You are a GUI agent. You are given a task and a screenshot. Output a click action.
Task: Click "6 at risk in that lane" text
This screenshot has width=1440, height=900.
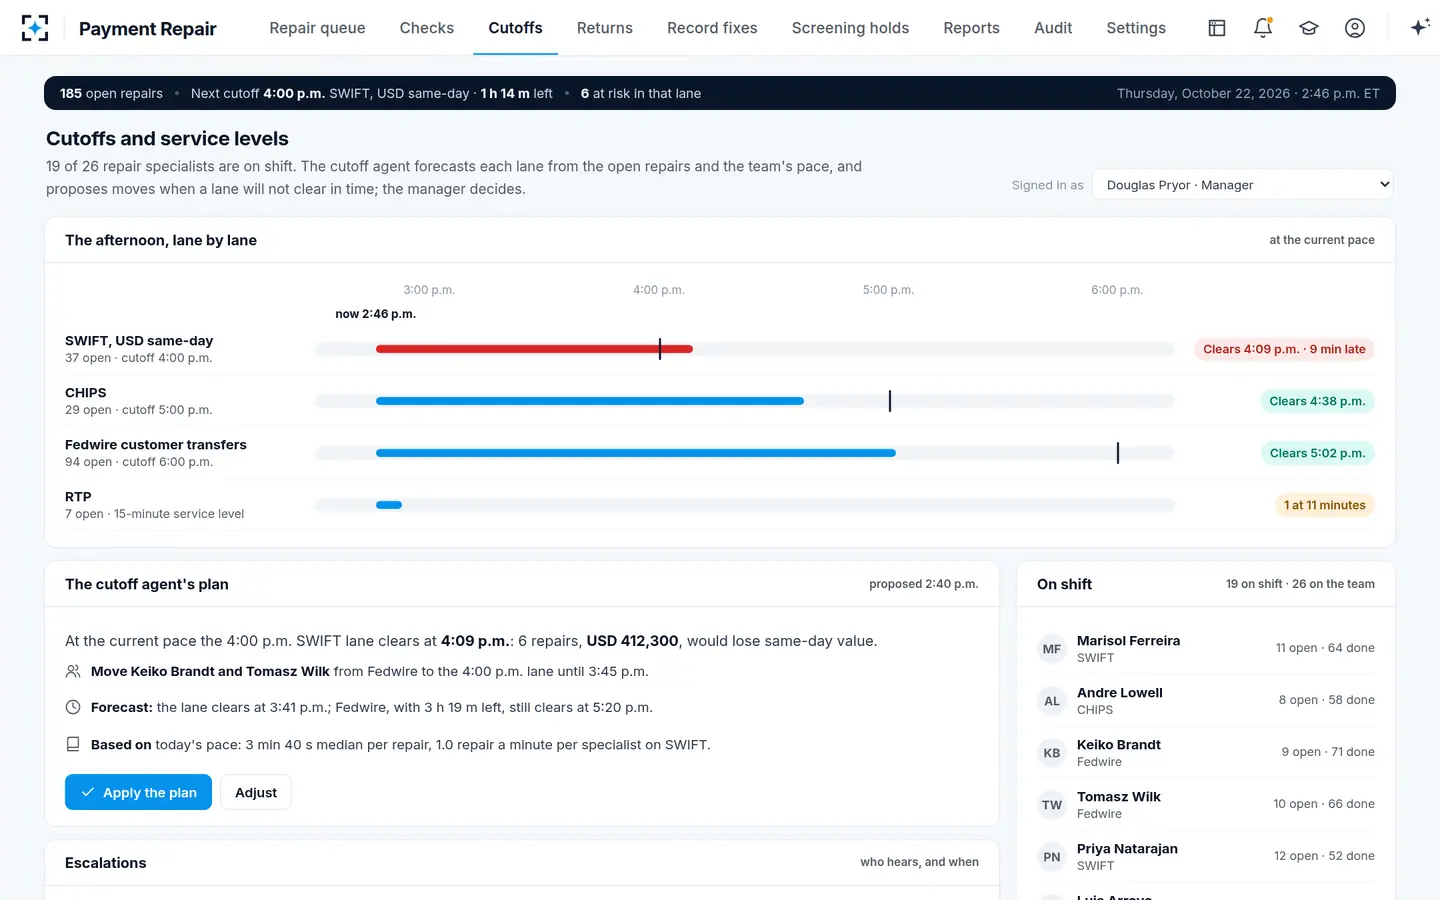point(641,93)
